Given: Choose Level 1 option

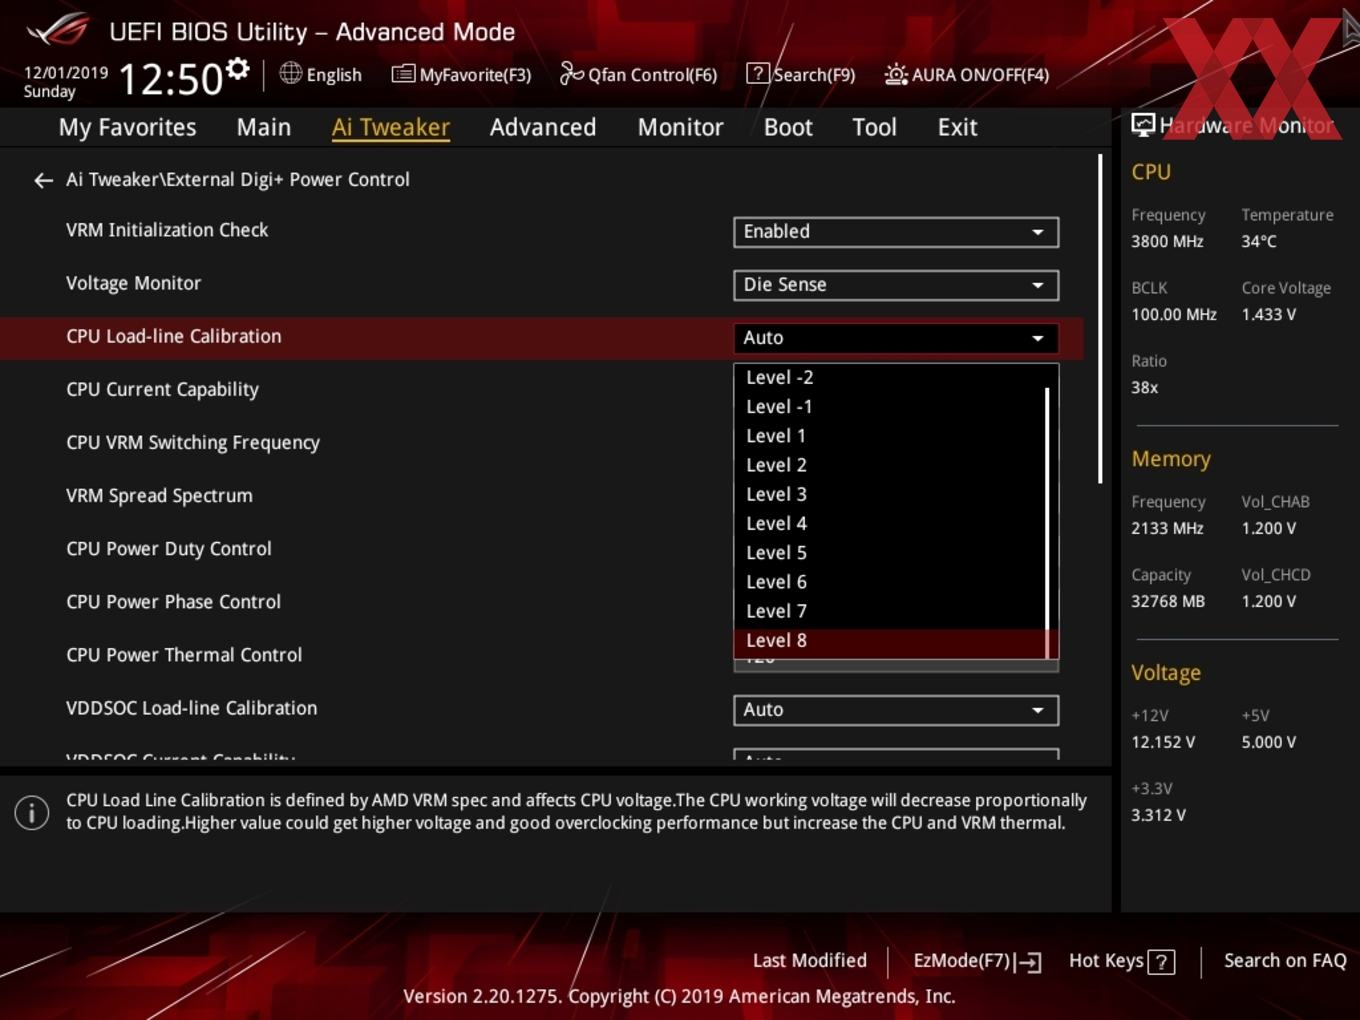Looking at the screenshot, I should 890,435.
